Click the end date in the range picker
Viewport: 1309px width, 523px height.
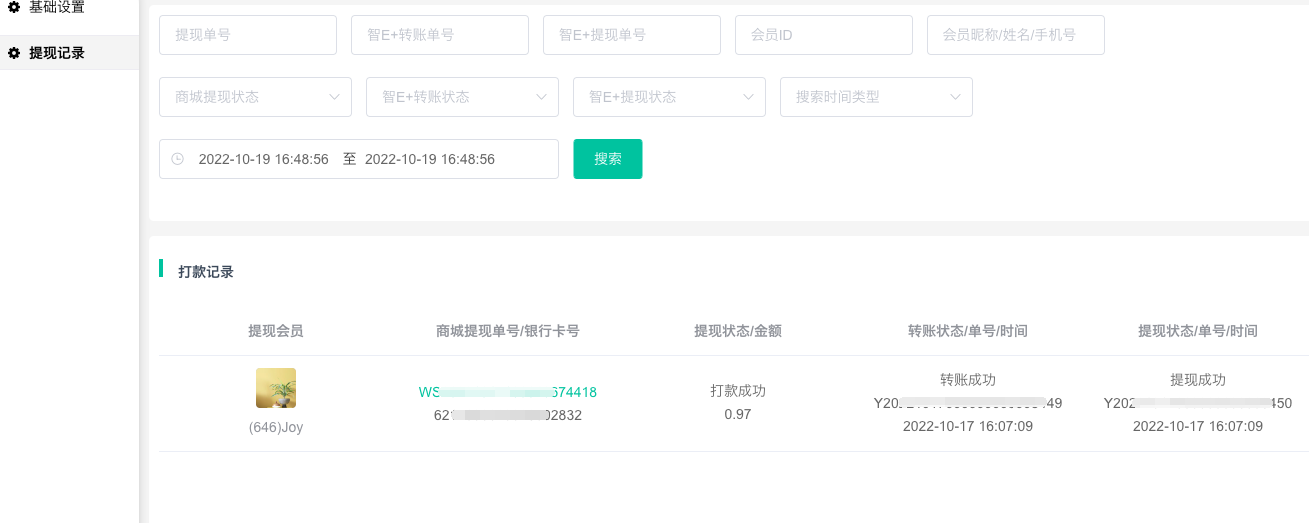tap(430, 159)
